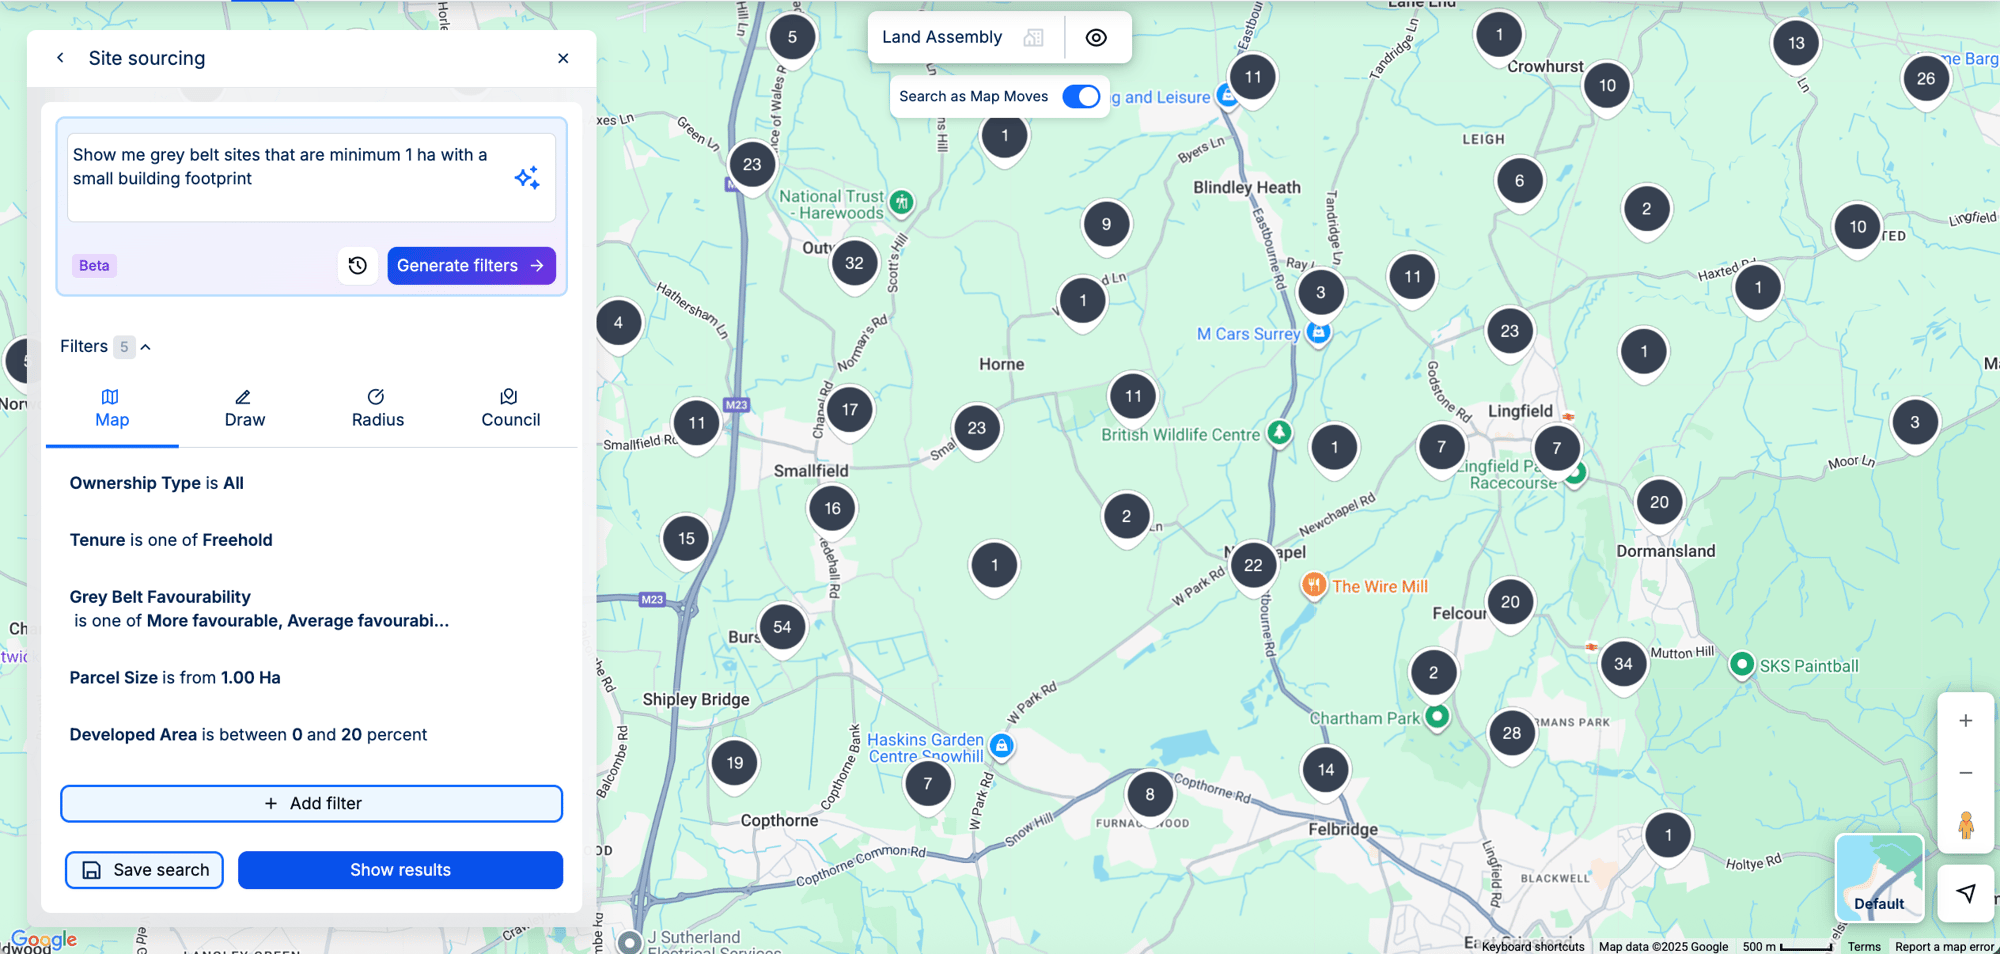2000x954 pixels.
Task: Select the Draw pencil icon
Action: tap(244, 395)
